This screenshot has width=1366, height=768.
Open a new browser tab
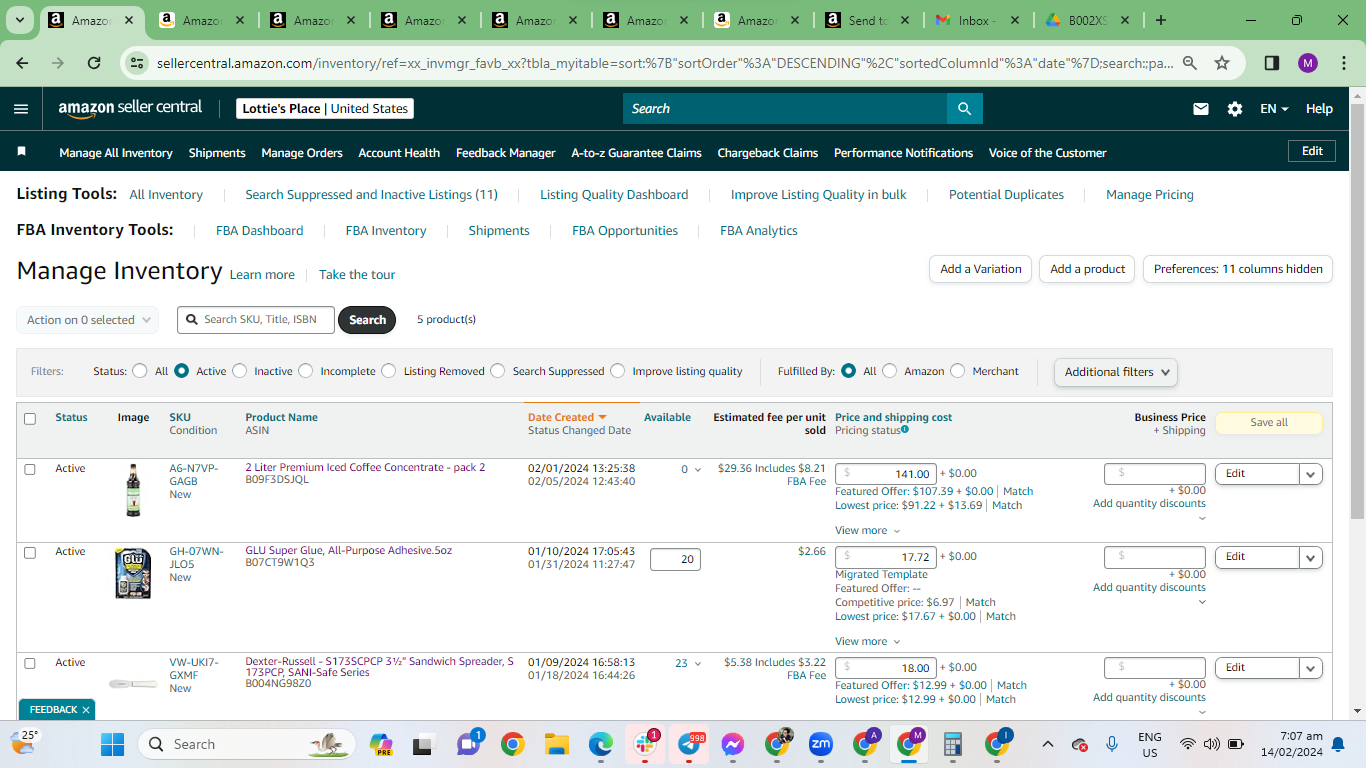tap(1161, 20)
